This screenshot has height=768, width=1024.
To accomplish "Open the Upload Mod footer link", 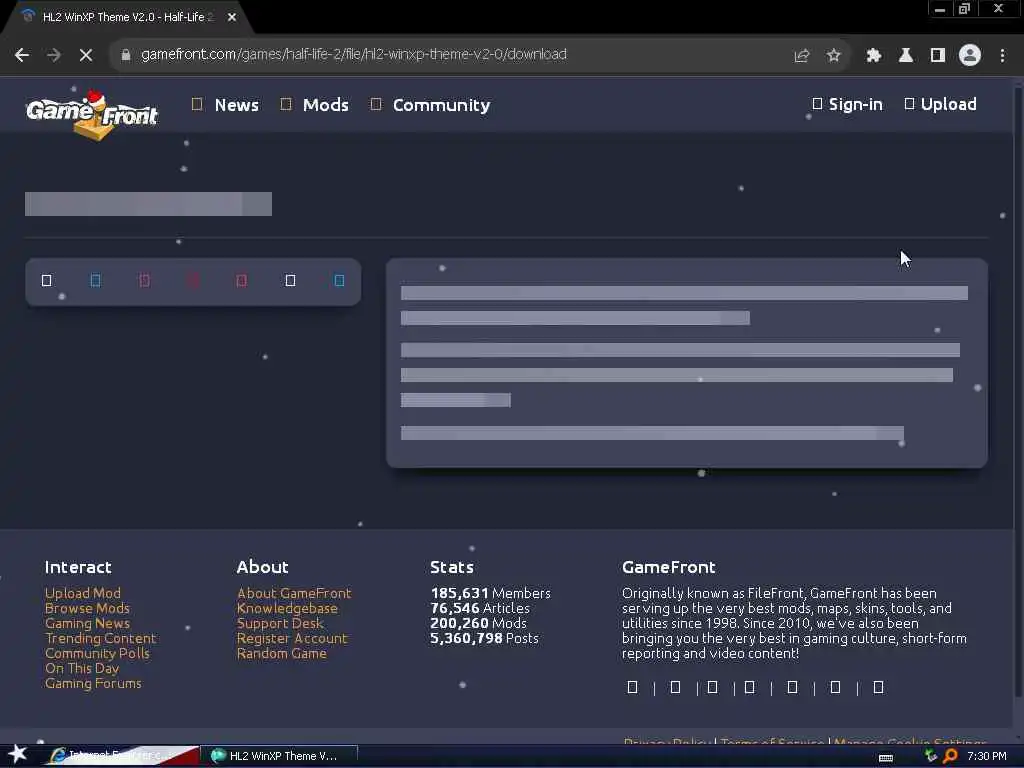I will click(x=83, y=593).
